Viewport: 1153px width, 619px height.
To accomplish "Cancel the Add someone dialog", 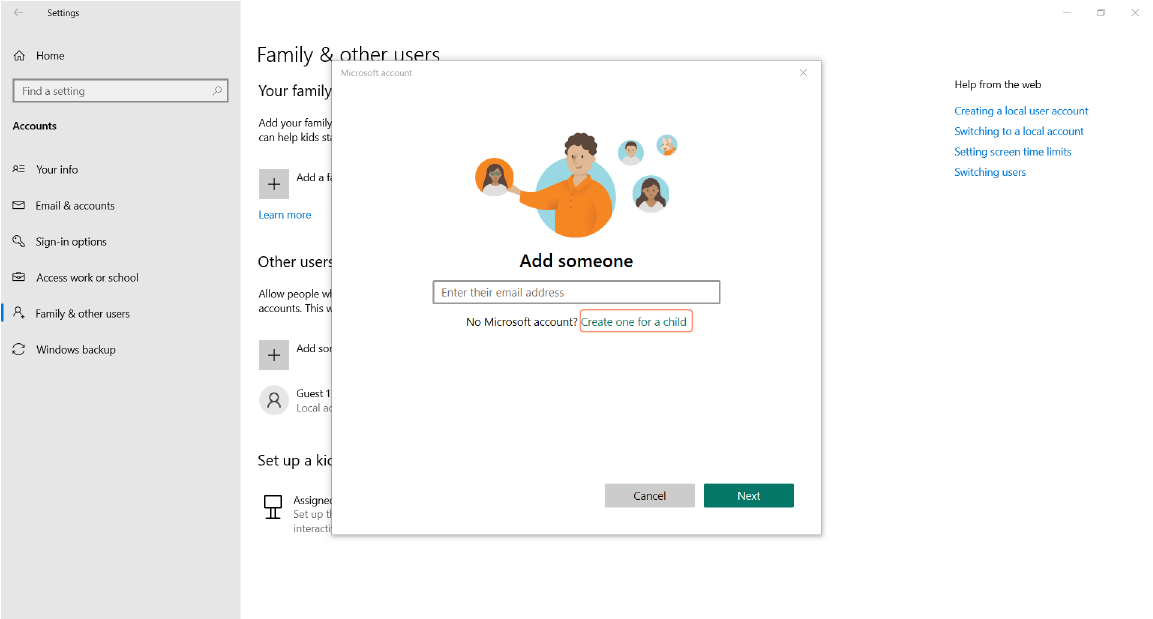I will coord(649,496).
